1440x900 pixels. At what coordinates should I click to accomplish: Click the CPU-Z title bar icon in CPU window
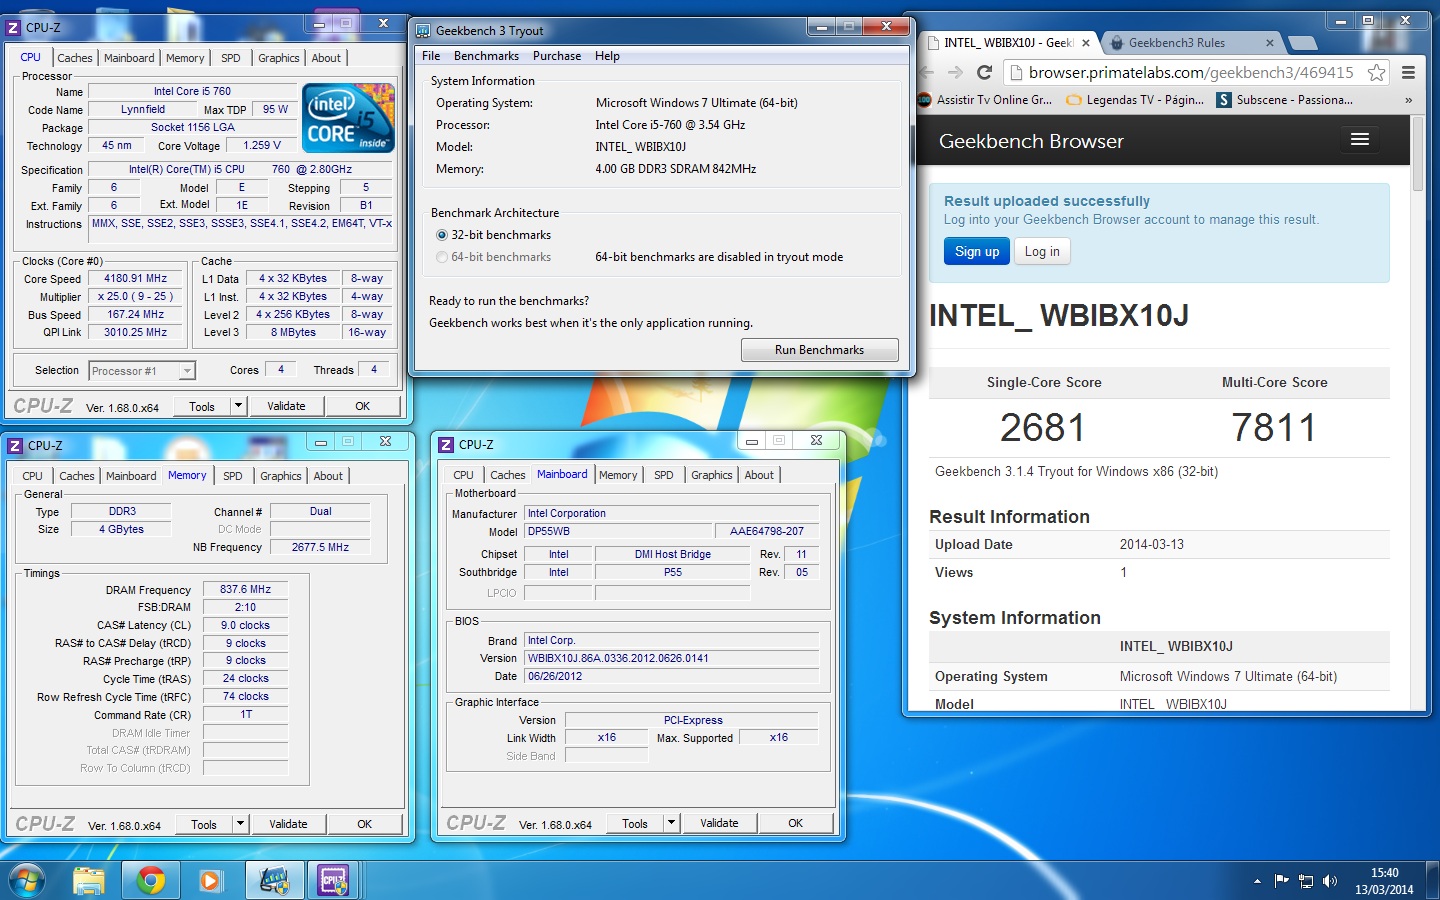click(14, 28)
